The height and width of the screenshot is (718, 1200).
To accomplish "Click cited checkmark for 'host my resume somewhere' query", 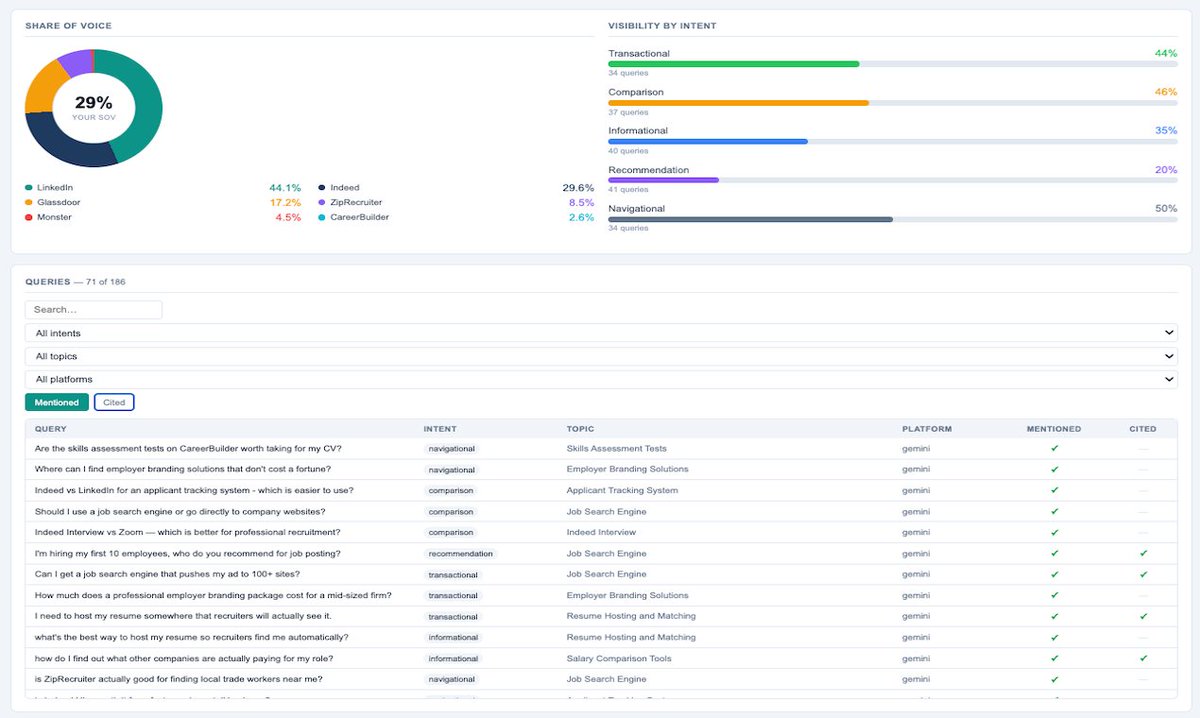I will click(x=1143, y=617).
